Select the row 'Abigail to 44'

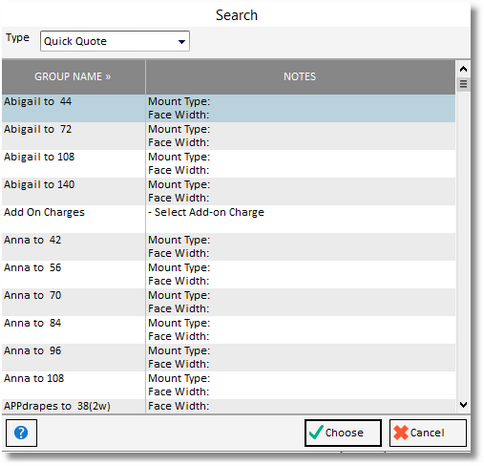point(228,108)
